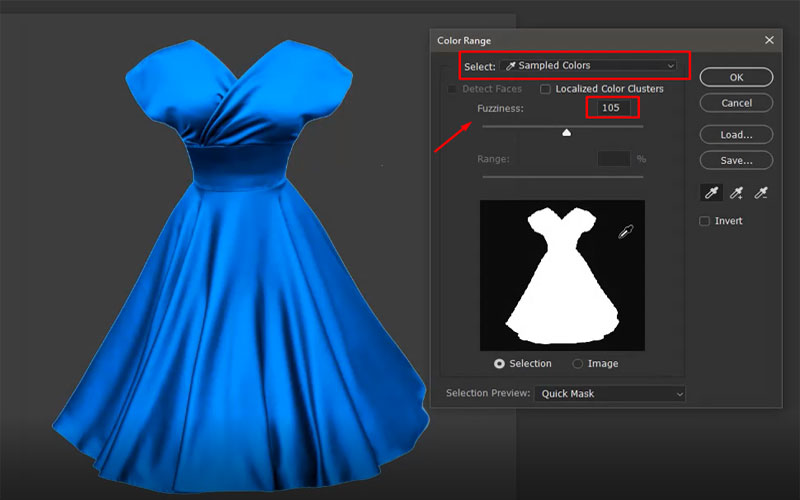
Task: Select the Selection radio button
Action: 499,364
